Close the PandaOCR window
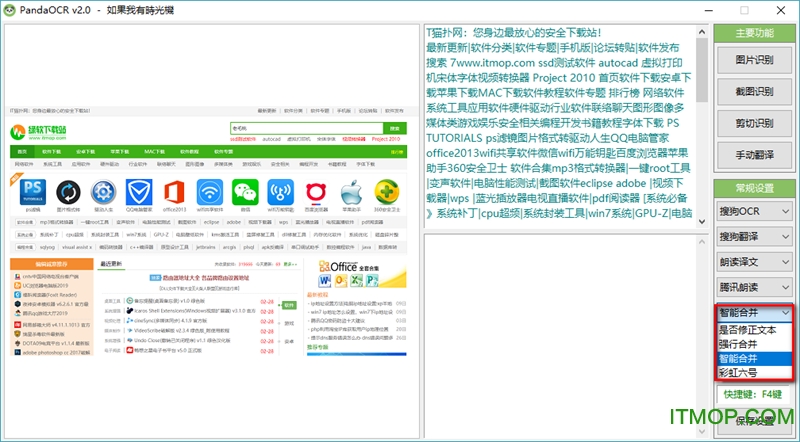The image size is (800, 442). coord(781,10)
